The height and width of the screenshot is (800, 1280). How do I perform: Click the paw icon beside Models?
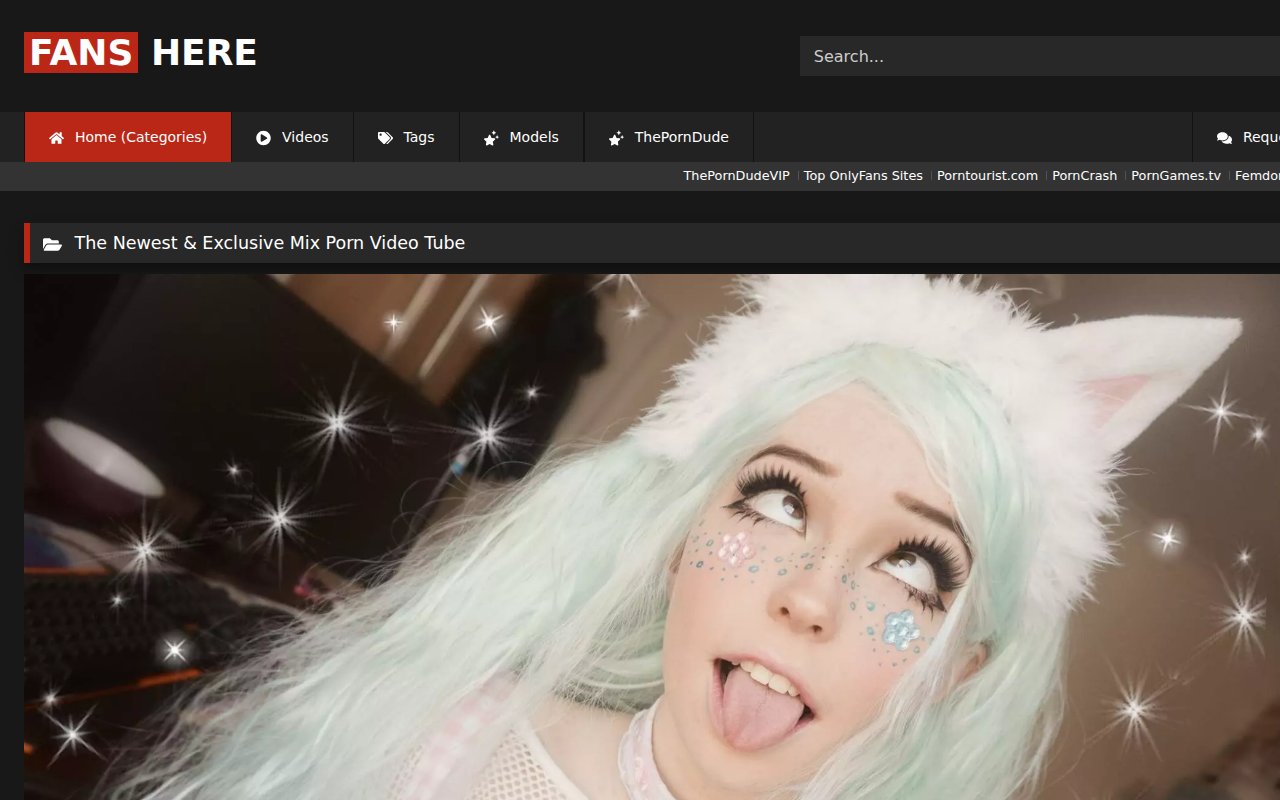[491, 136]
